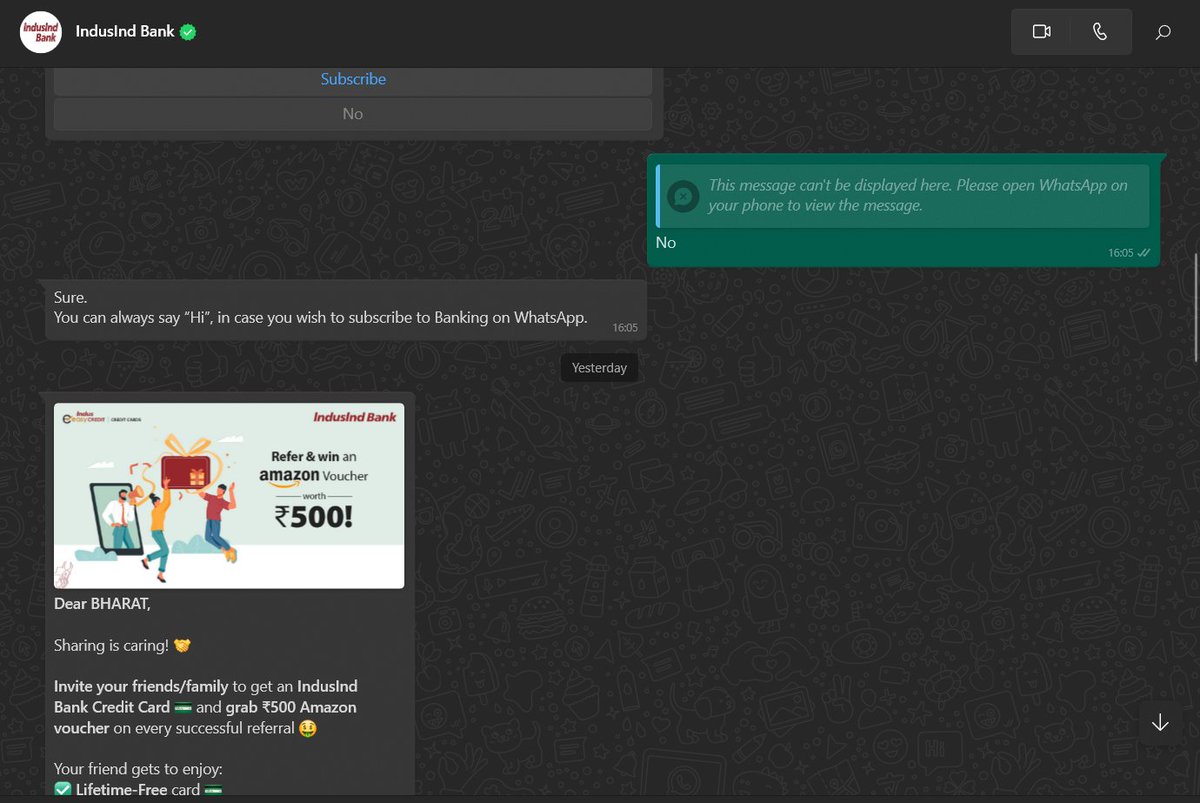Image resolution: width=1200 pixels, height=803 pixels.
Task: Click "Lifetime-Free card" line
Action: pos(137,790)
